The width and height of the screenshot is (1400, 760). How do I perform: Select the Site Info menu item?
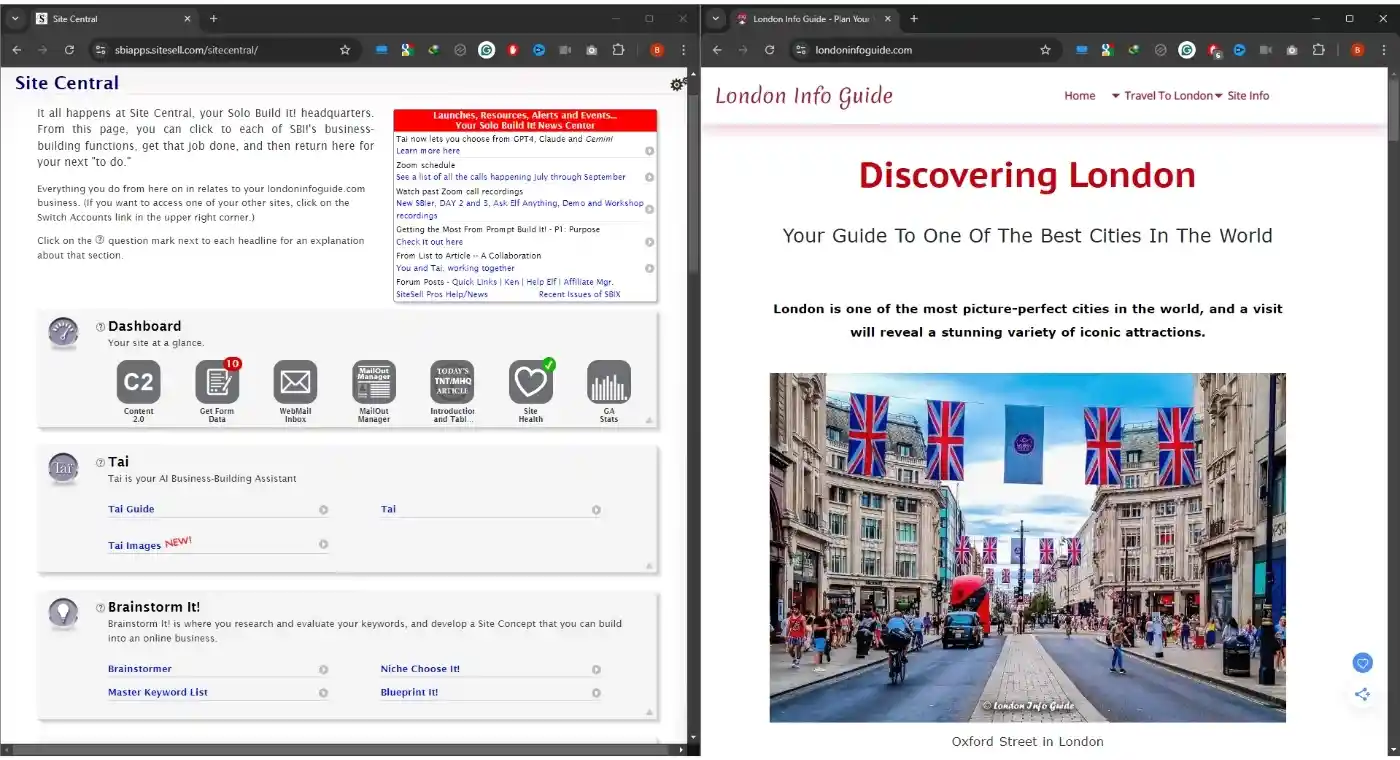[x=1248, y=95]
